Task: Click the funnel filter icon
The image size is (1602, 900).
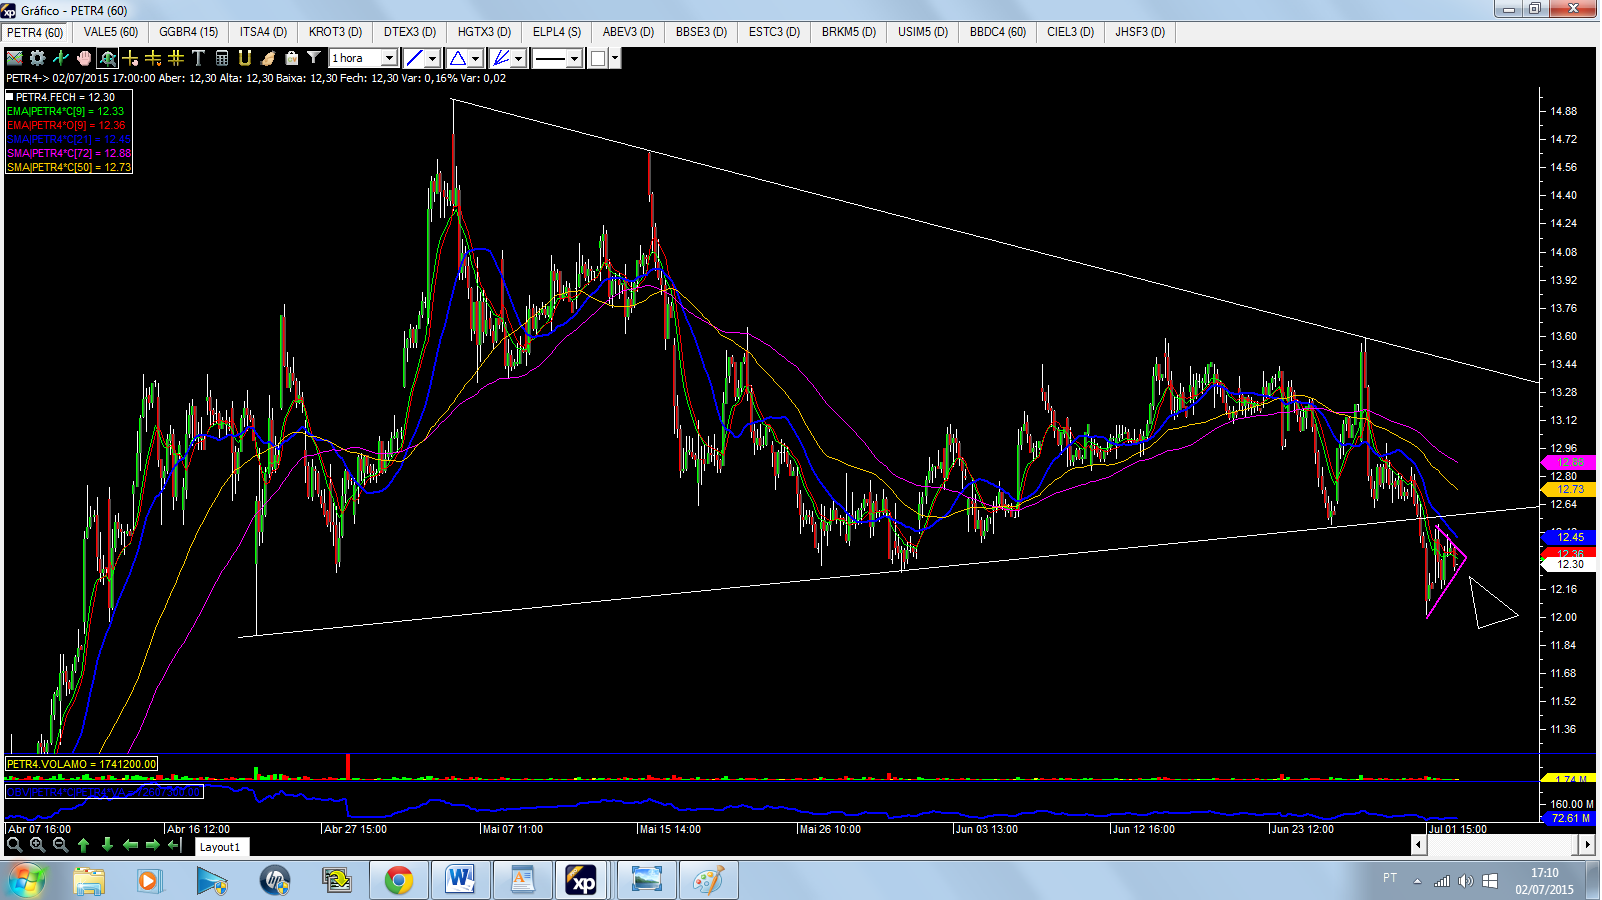Action: tap(314, 58)
